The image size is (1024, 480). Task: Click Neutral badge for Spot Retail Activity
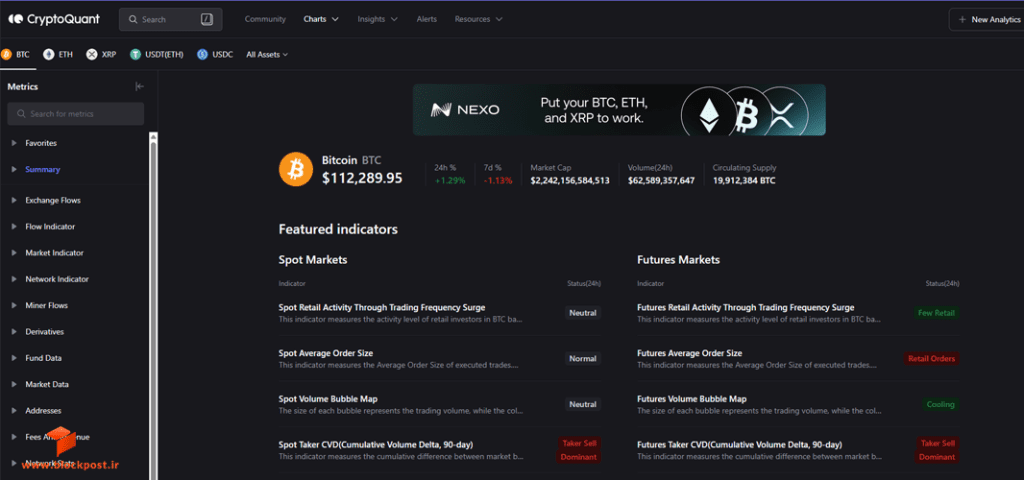(x=583, y=313)
